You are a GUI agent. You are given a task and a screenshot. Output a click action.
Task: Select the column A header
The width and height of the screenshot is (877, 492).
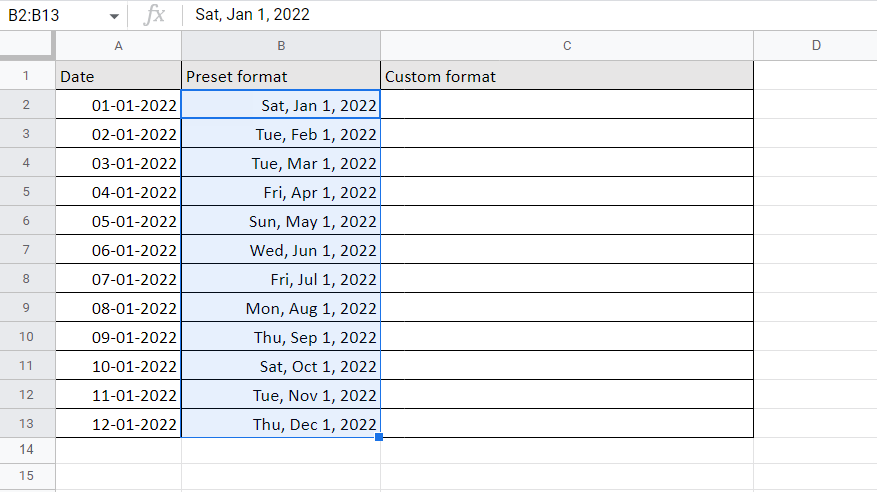pyautogui.click(x=119, y=46)
